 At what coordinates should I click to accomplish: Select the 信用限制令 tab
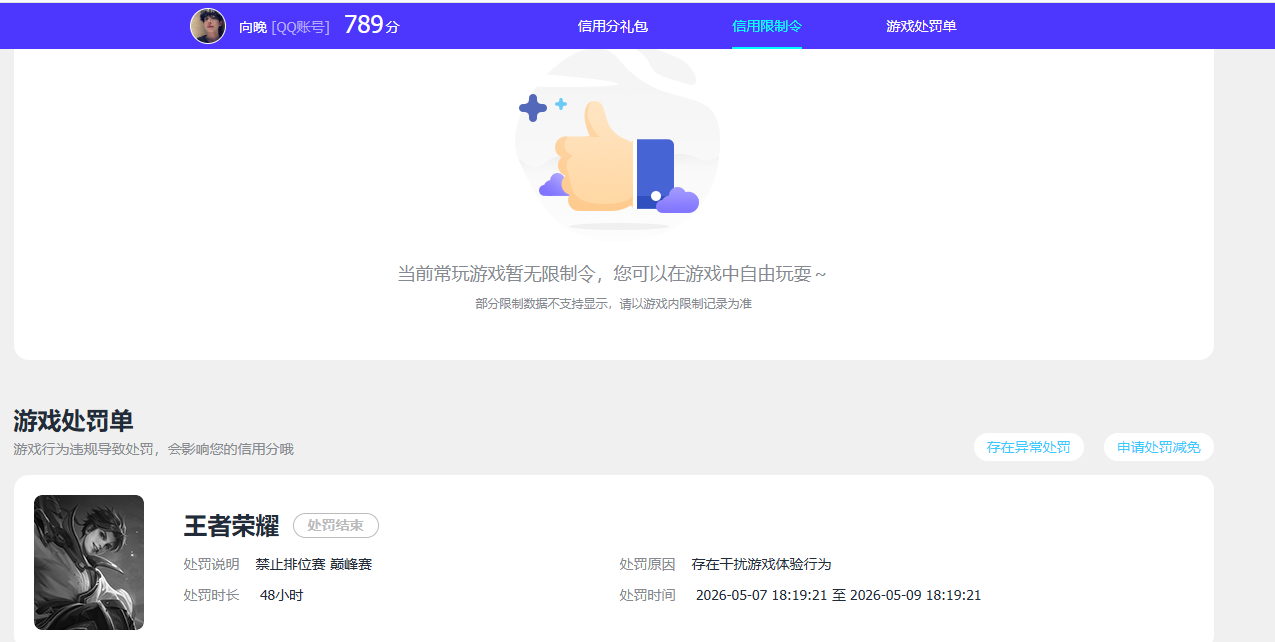pos(767,26)
